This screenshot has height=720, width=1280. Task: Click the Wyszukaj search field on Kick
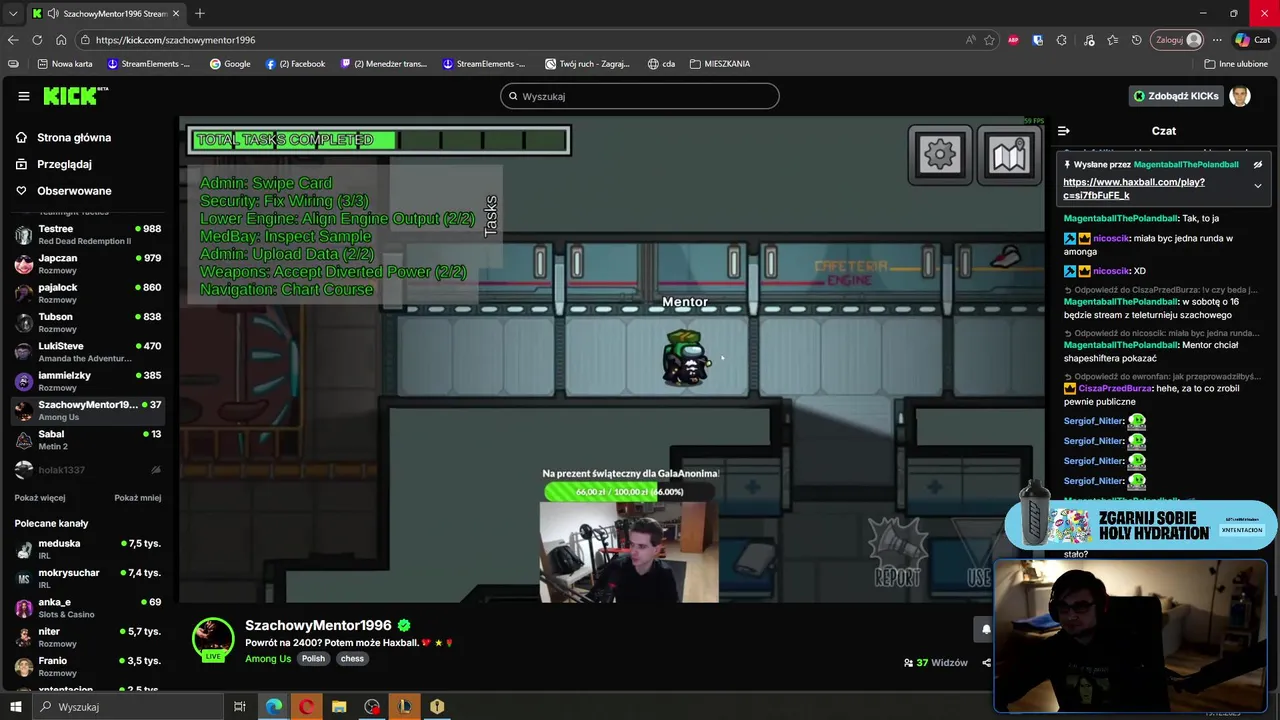coord(640,96)
